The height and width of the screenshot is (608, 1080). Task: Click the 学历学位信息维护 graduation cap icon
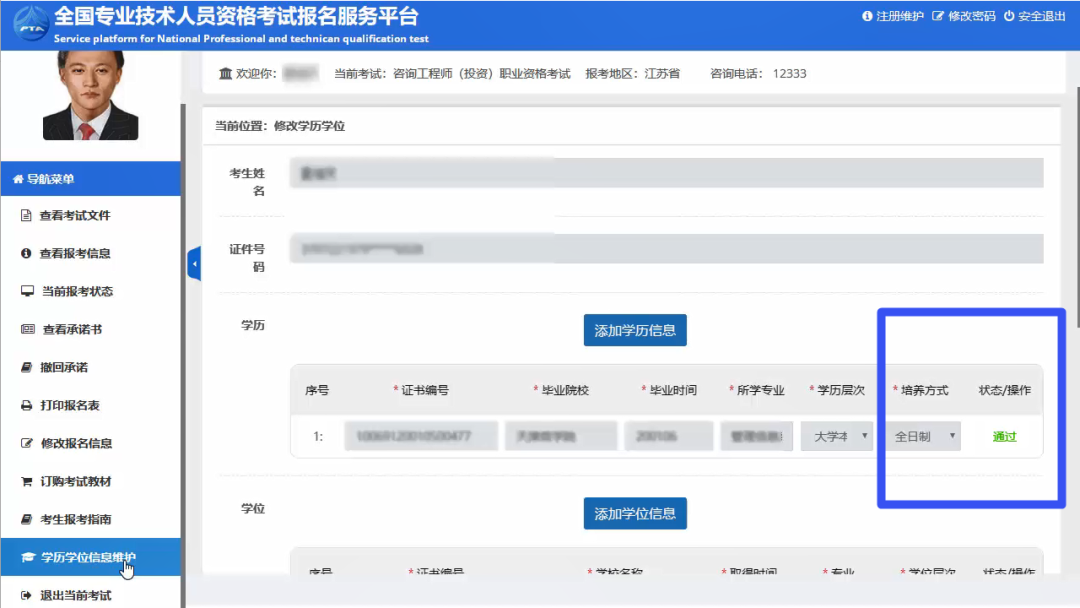(x=27, y=558)
